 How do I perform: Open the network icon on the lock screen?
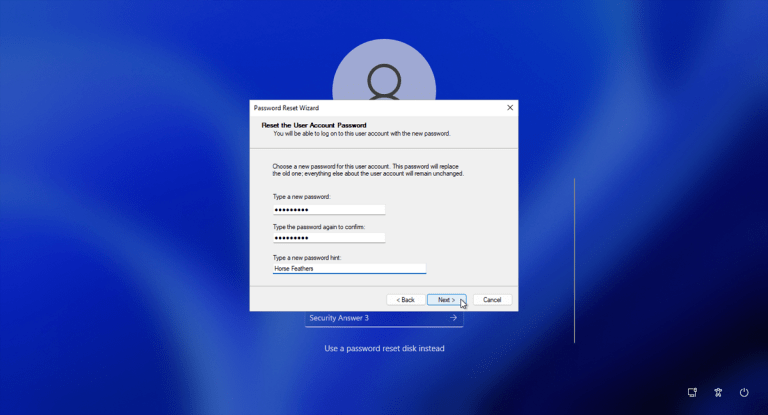tap(692, 392)
